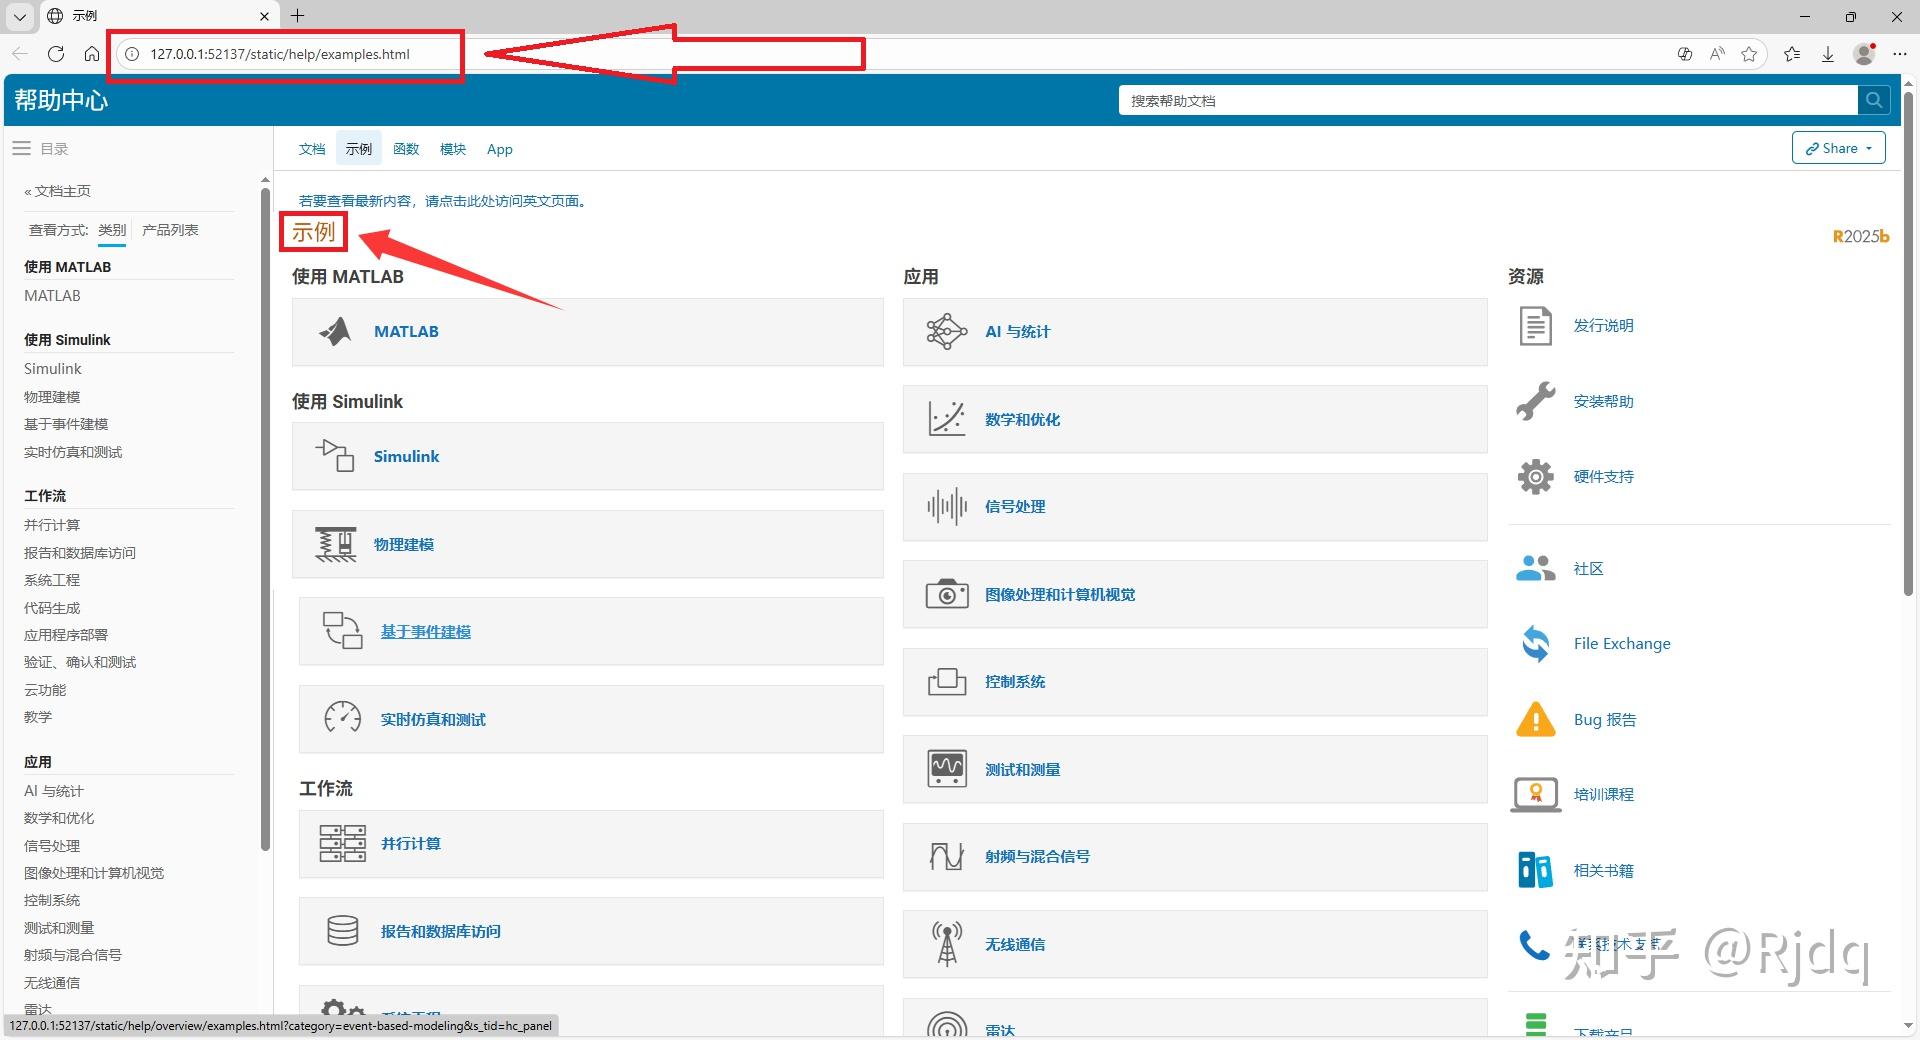The image size is (1920, 1040).
Task: Select 系统工程 in the sidebar
Action: pyautogui.click(x=52, y=580)
